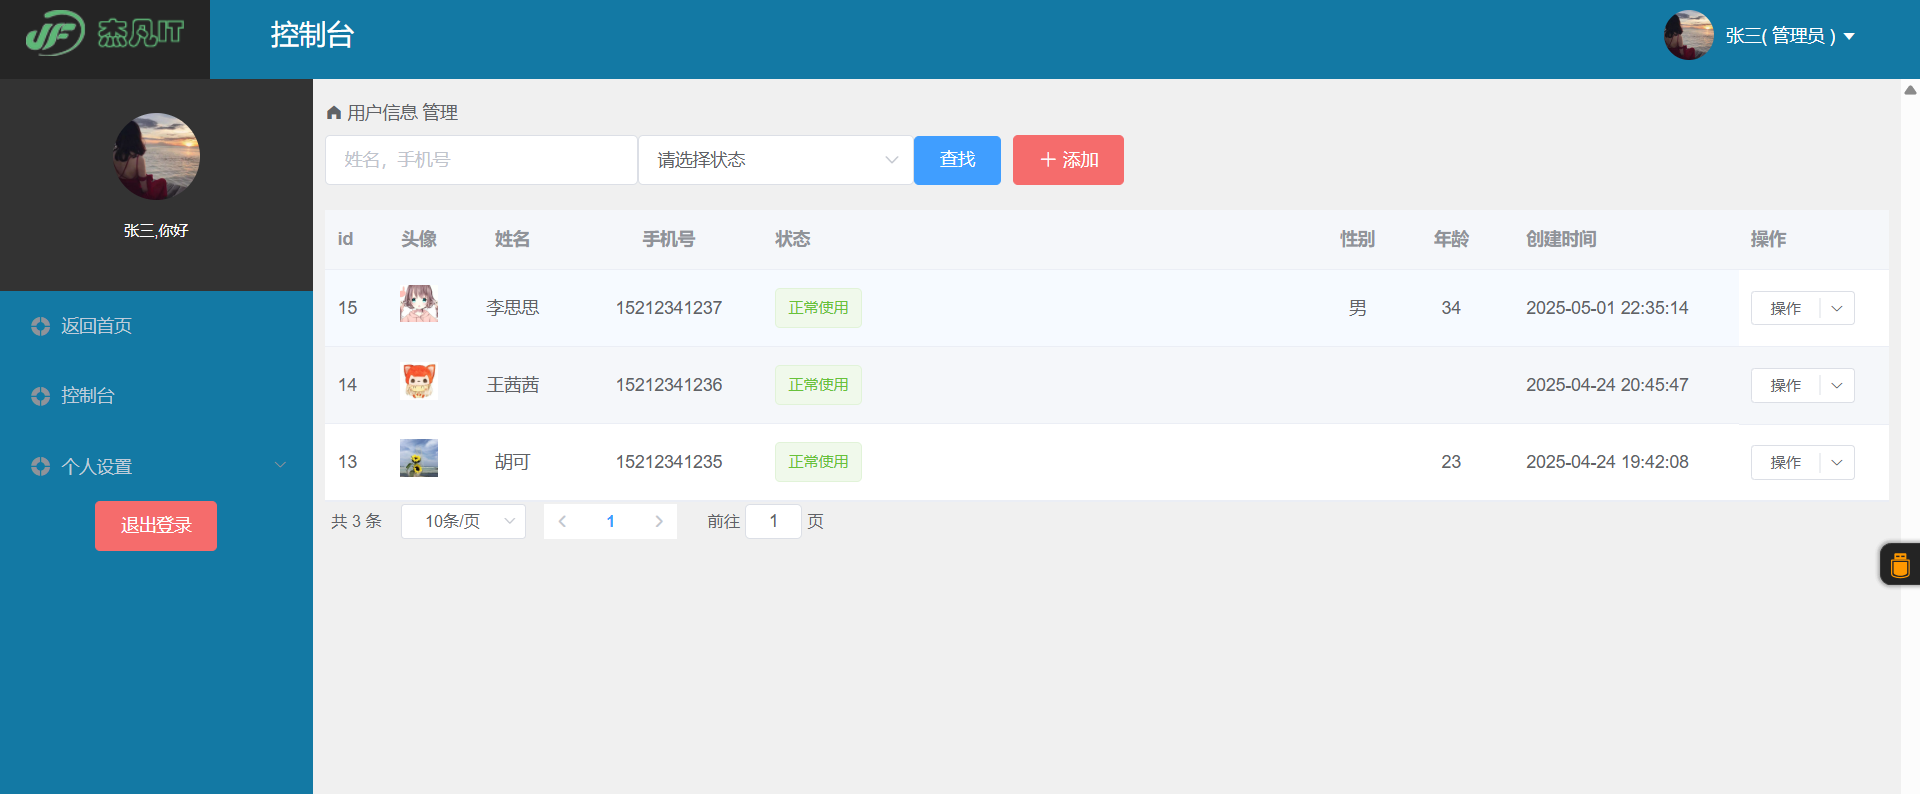Viewport: 1920px width, 794px height.
Task: Open 操作 dropdown arrow for row 13
Action: point(1837,462)
